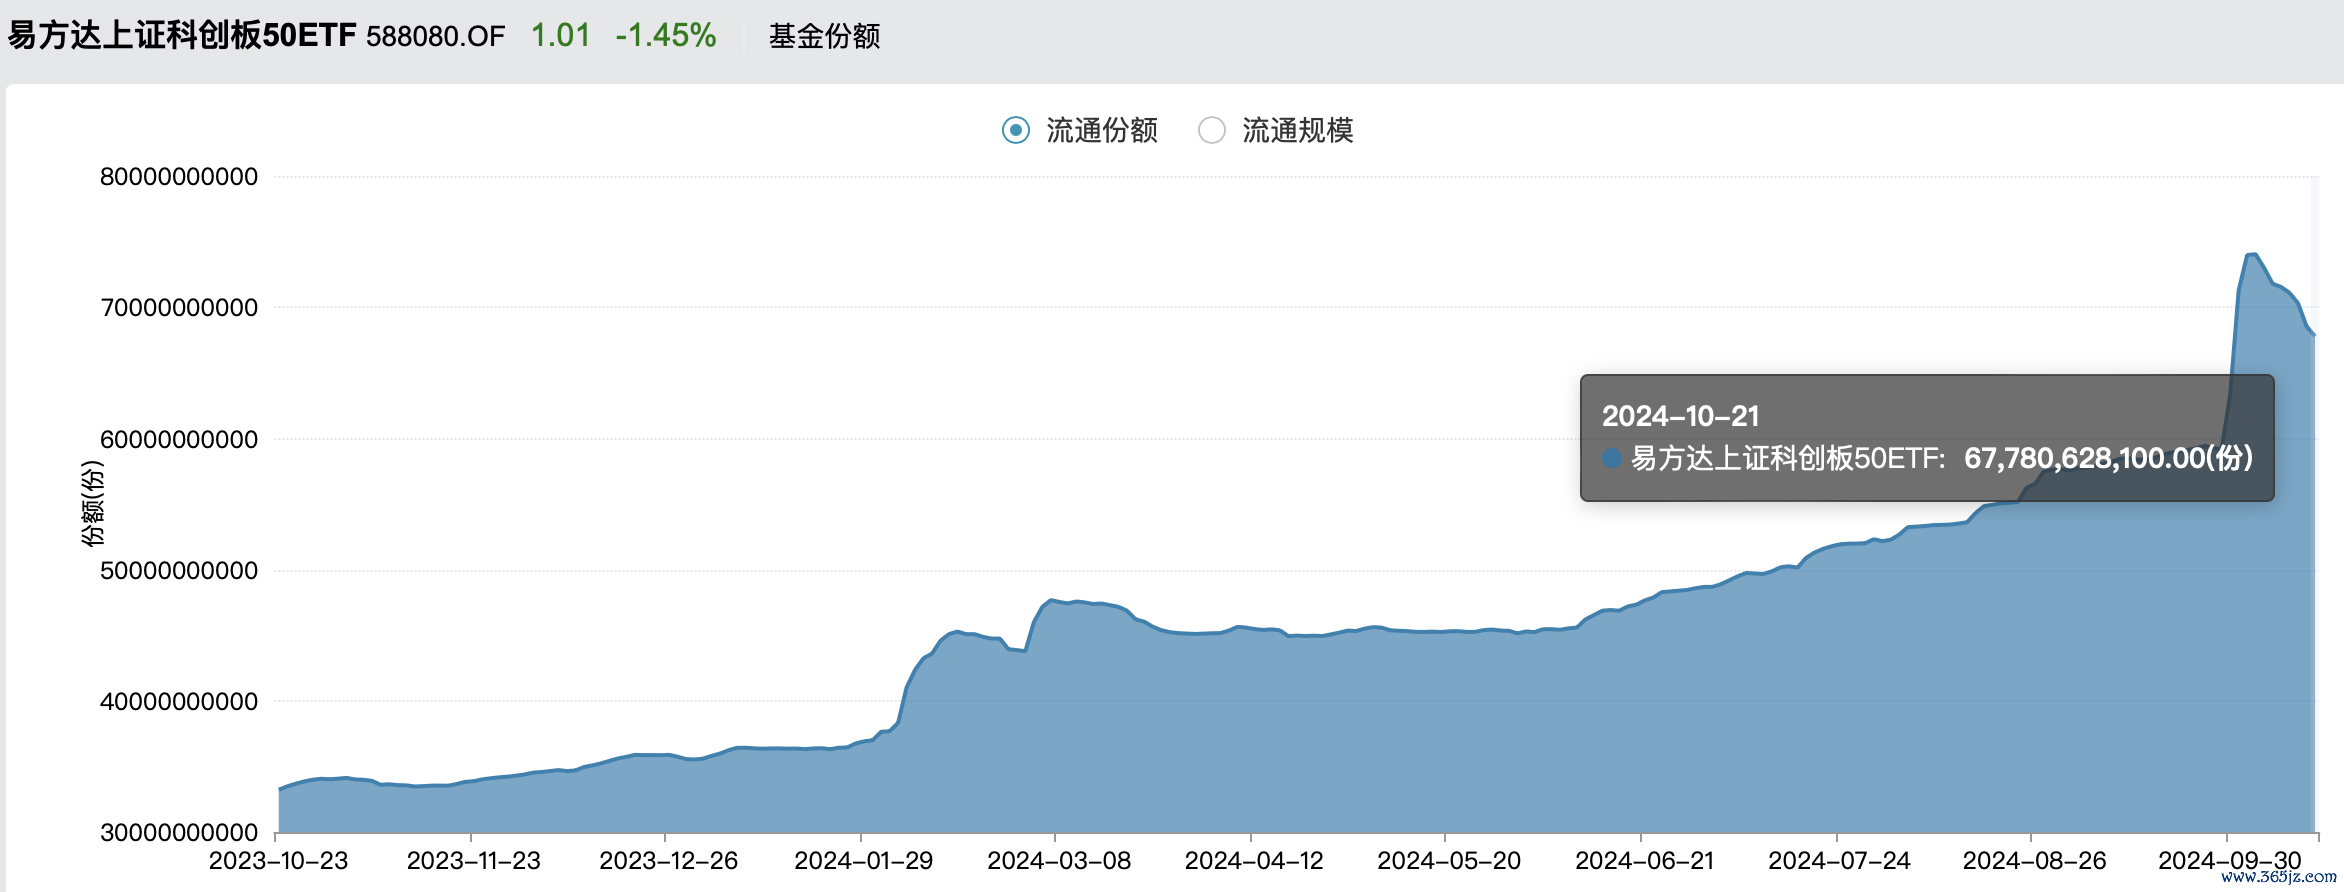Click the 2024-04-12 x-axis date label
The image size is (2344, 892).
point(1254,861)
